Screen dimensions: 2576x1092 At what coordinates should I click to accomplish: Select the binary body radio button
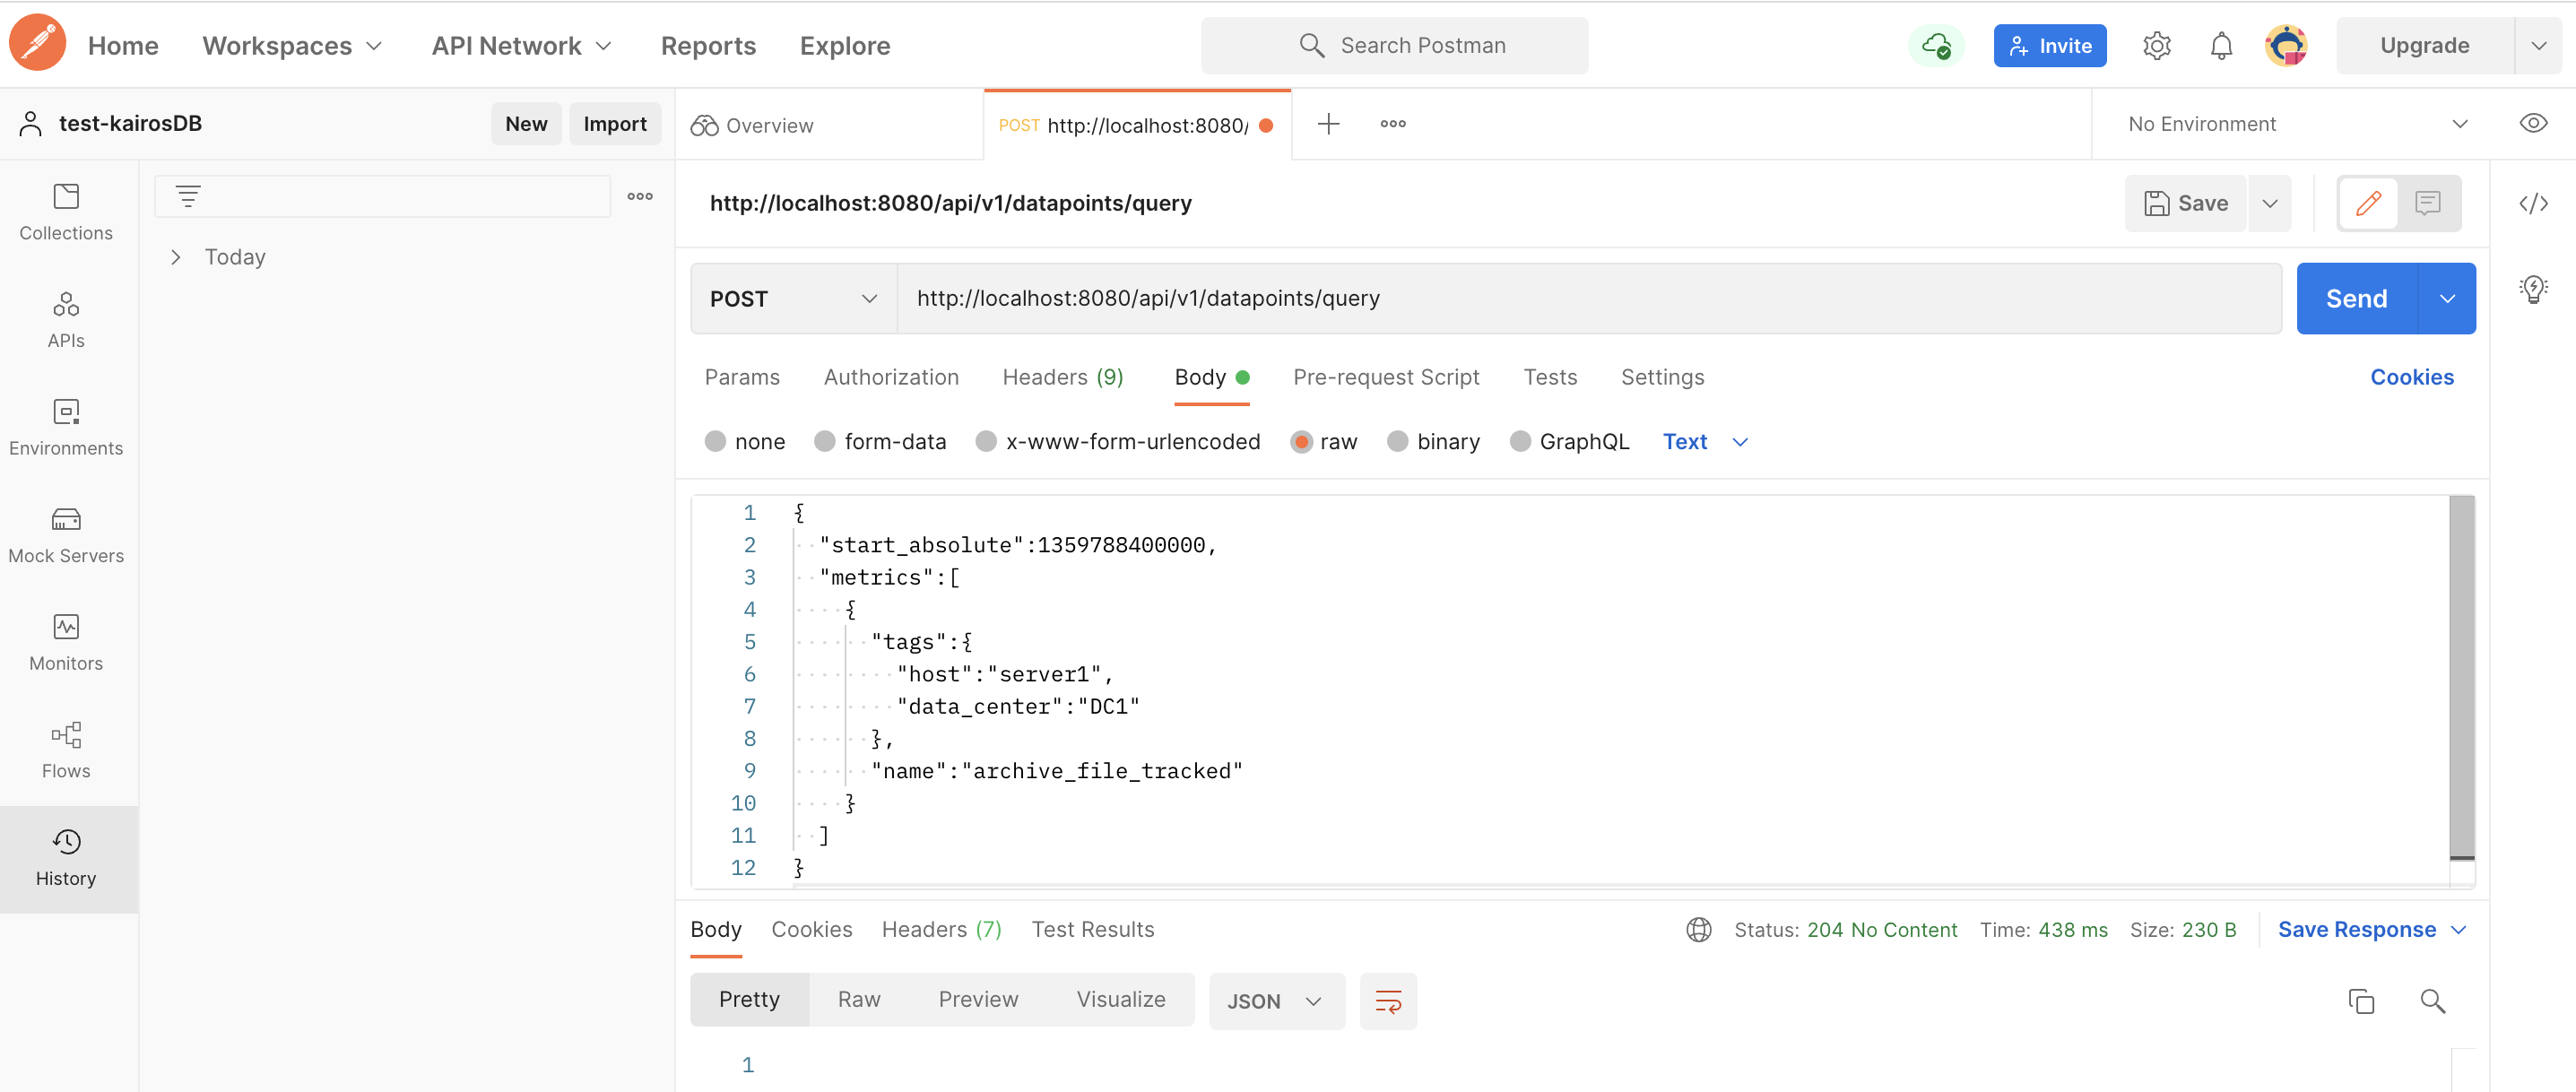tap(1397, 442)
